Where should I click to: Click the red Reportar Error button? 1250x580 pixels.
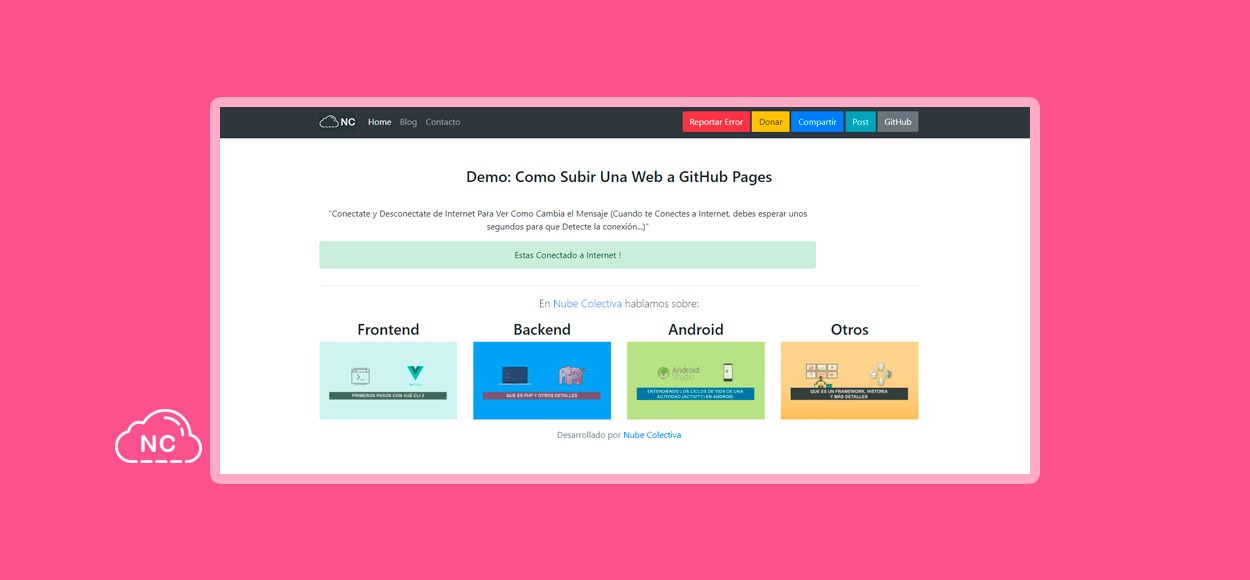pyautogui.click(x=716, y=122)
